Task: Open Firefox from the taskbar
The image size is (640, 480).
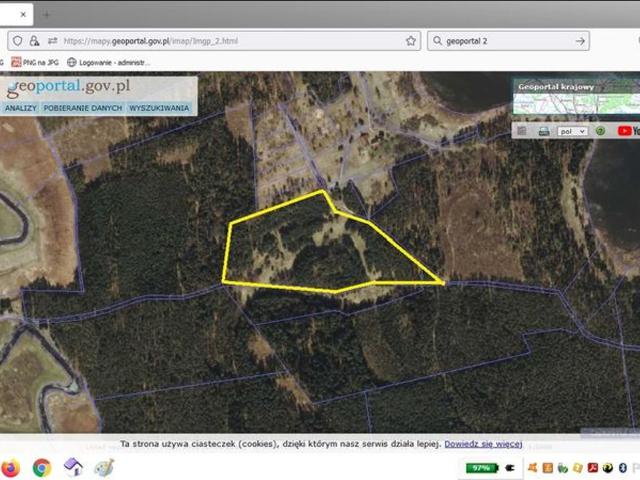Action: (10, 467)
